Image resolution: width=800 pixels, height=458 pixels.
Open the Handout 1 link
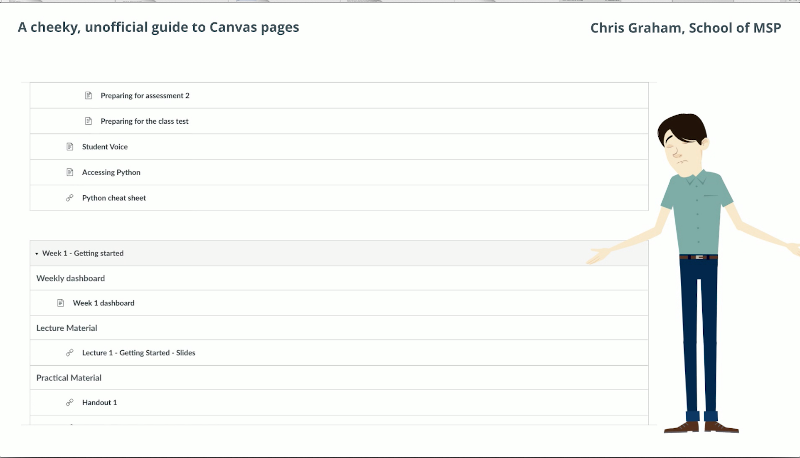coord(100,402)
